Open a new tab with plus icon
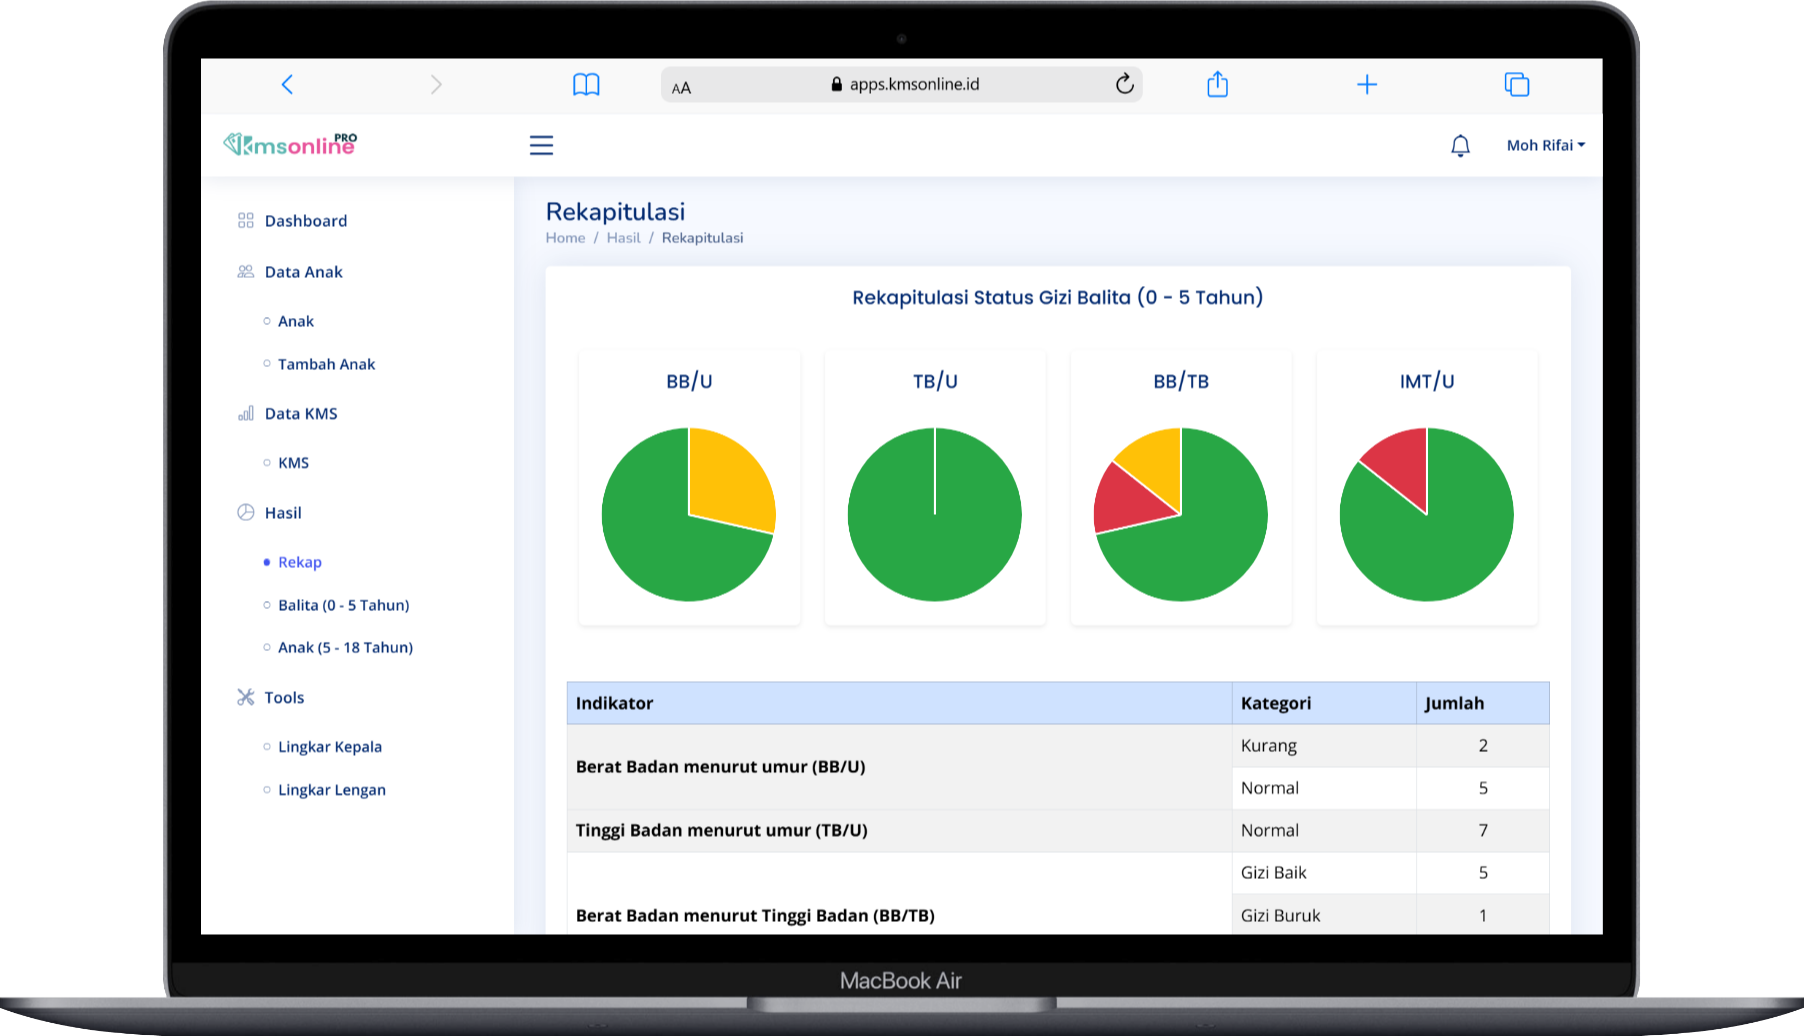1804x1036 pixels. [x=1367, y=85]
